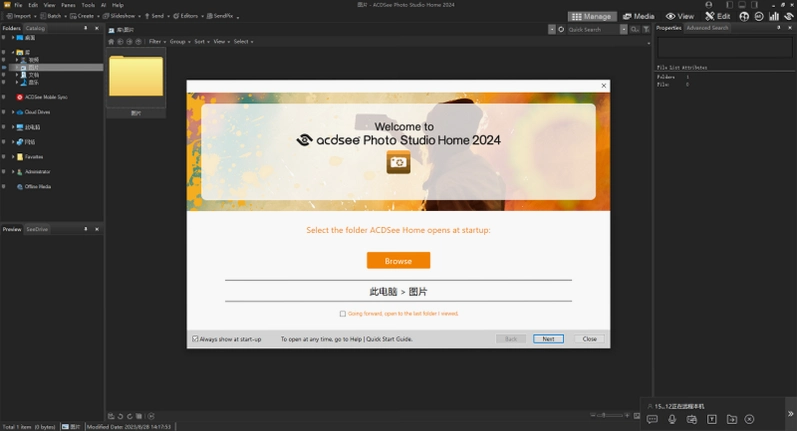Close the welcome dialog with the X
This screenshot has width=797, height=431.
pyautogui.click(x=603, y=85)
